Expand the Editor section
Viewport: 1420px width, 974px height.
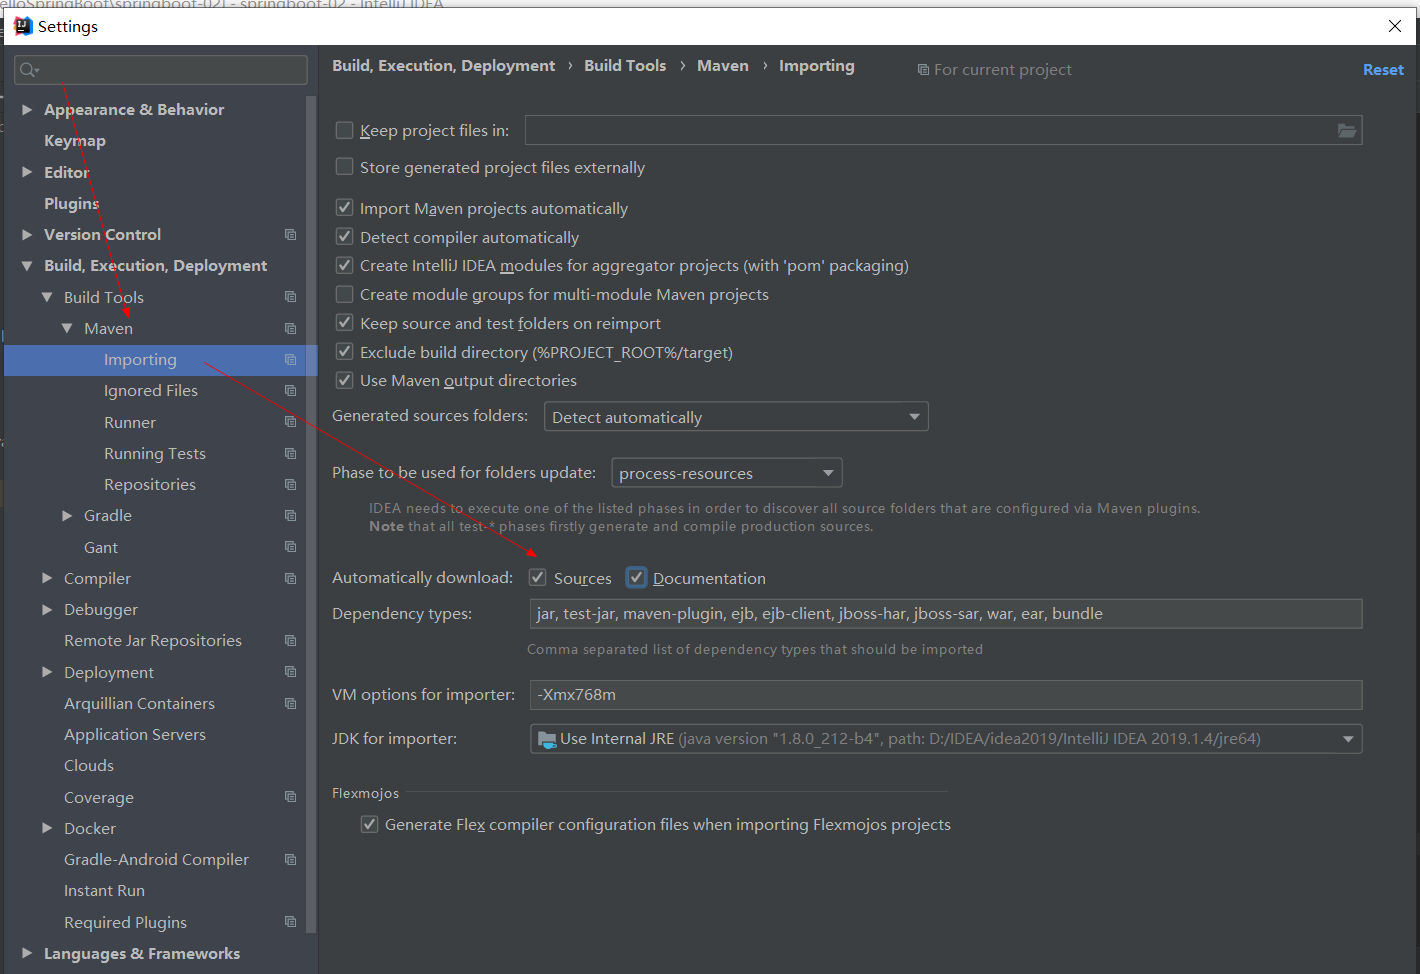point(27,172)
